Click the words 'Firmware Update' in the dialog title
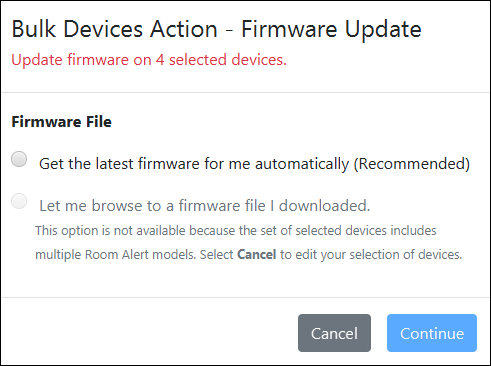Viewport: 491px width, 366px height. (x=331, y=29)
